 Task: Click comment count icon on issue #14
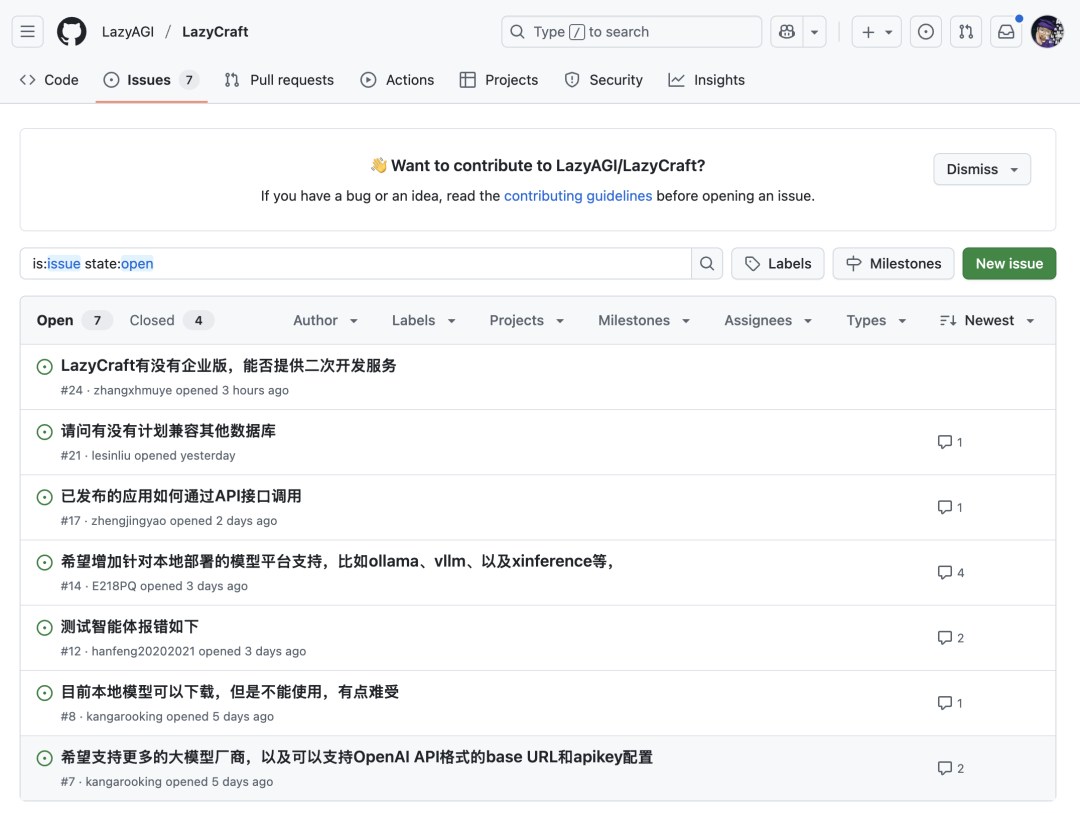click(x=944, y=573)
